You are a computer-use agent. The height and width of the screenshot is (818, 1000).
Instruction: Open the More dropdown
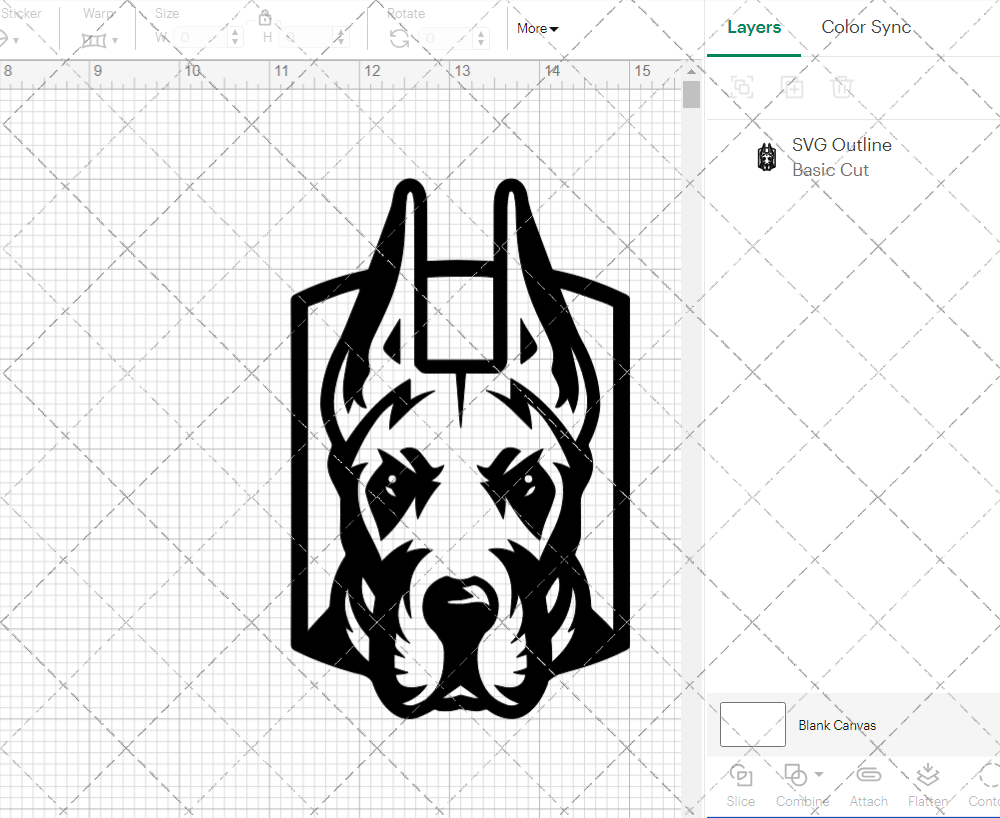tap(537, 28)
